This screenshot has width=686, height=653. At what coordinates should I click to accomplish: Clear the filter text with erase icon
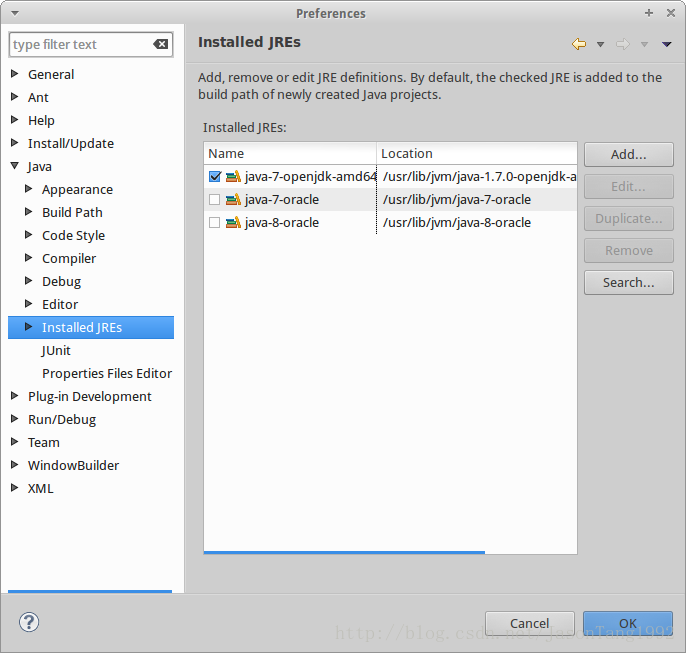point(161,44)
